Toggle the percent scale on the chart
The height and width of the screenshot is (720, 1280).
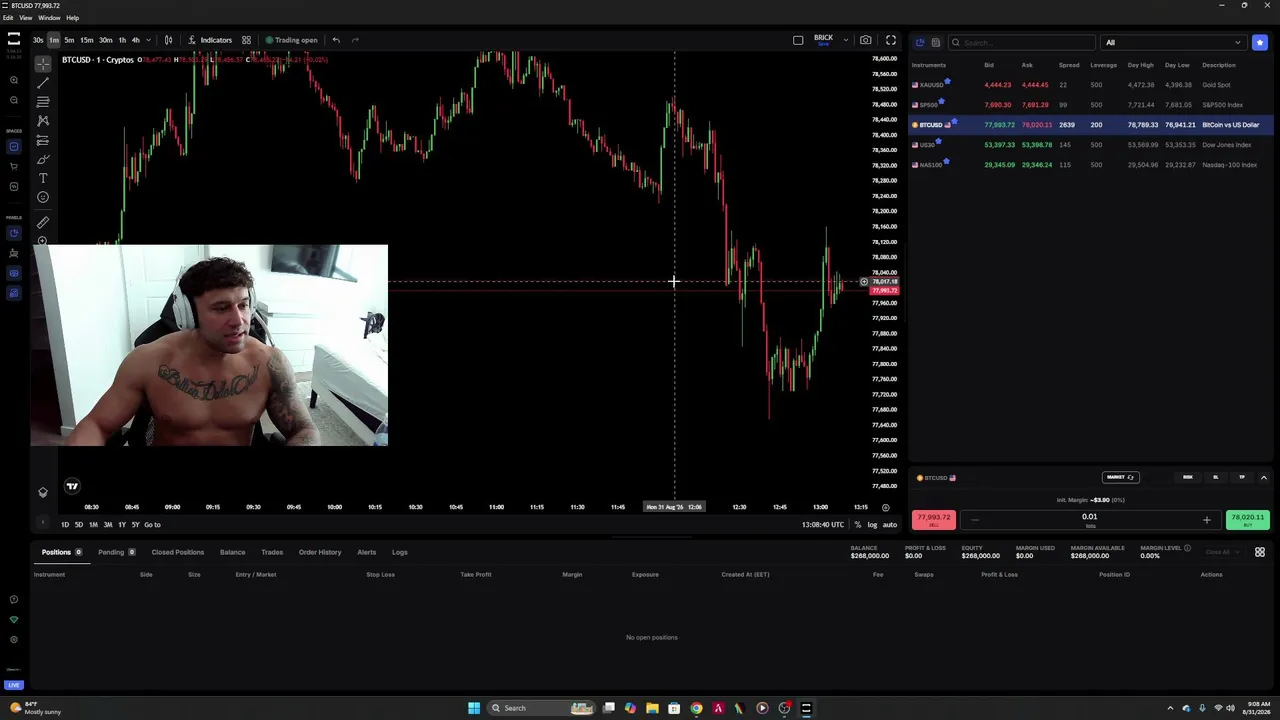click(x=857, y=525)
